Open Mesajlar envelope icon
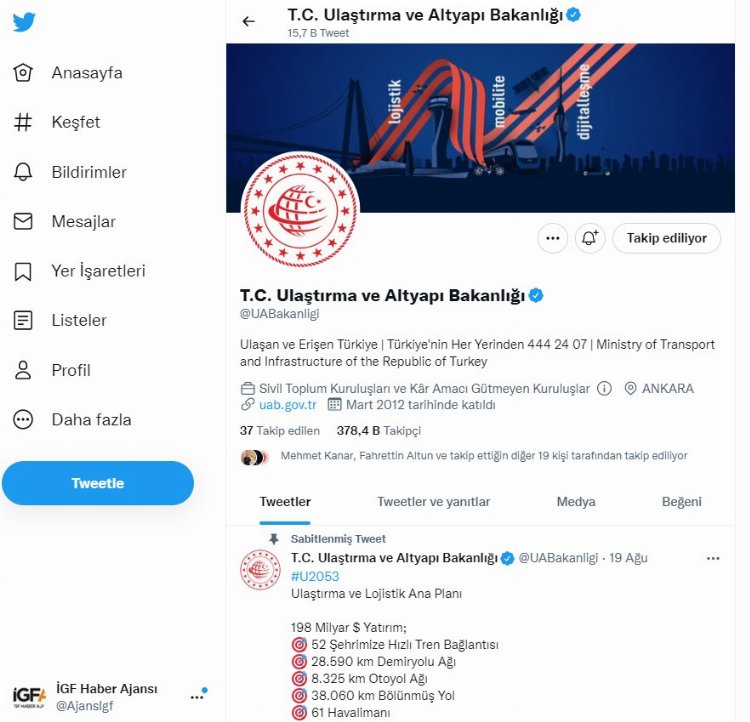750x722 pixels. (23, 221)
